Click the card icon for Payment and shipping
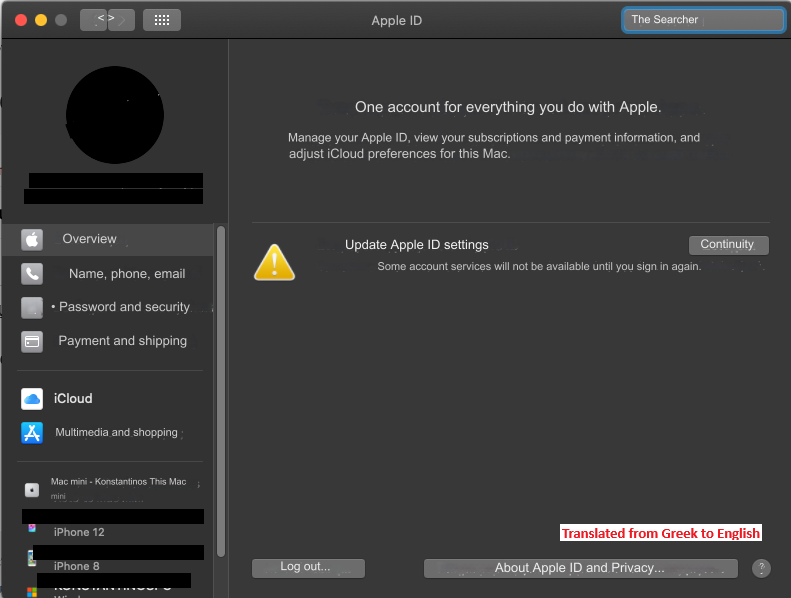791x598 pixels. click(32, 342)
